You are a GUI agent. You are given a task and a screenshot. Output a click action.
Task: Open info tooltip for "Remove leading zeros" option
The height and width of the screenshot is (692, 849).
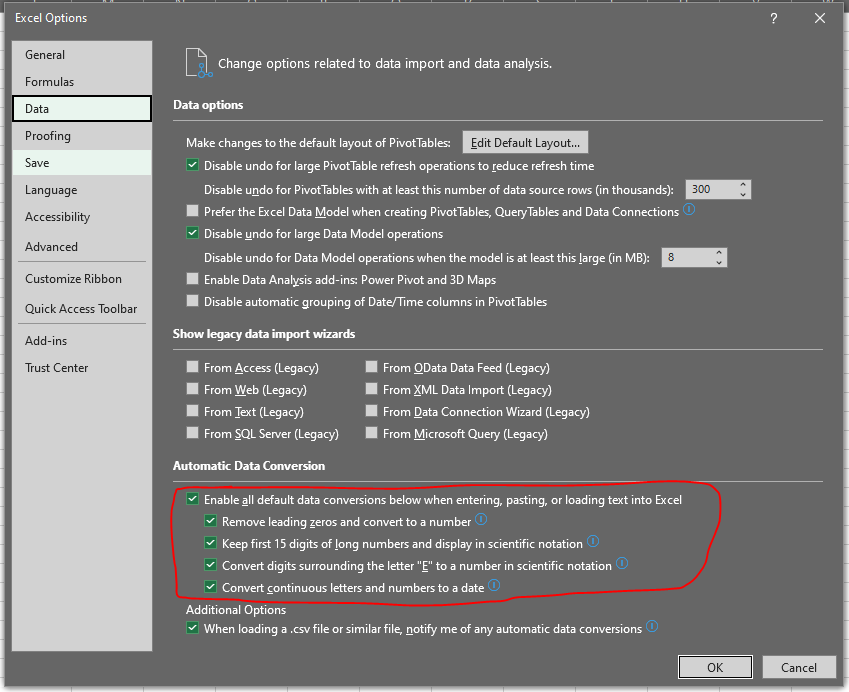click(x=481, y=520)
